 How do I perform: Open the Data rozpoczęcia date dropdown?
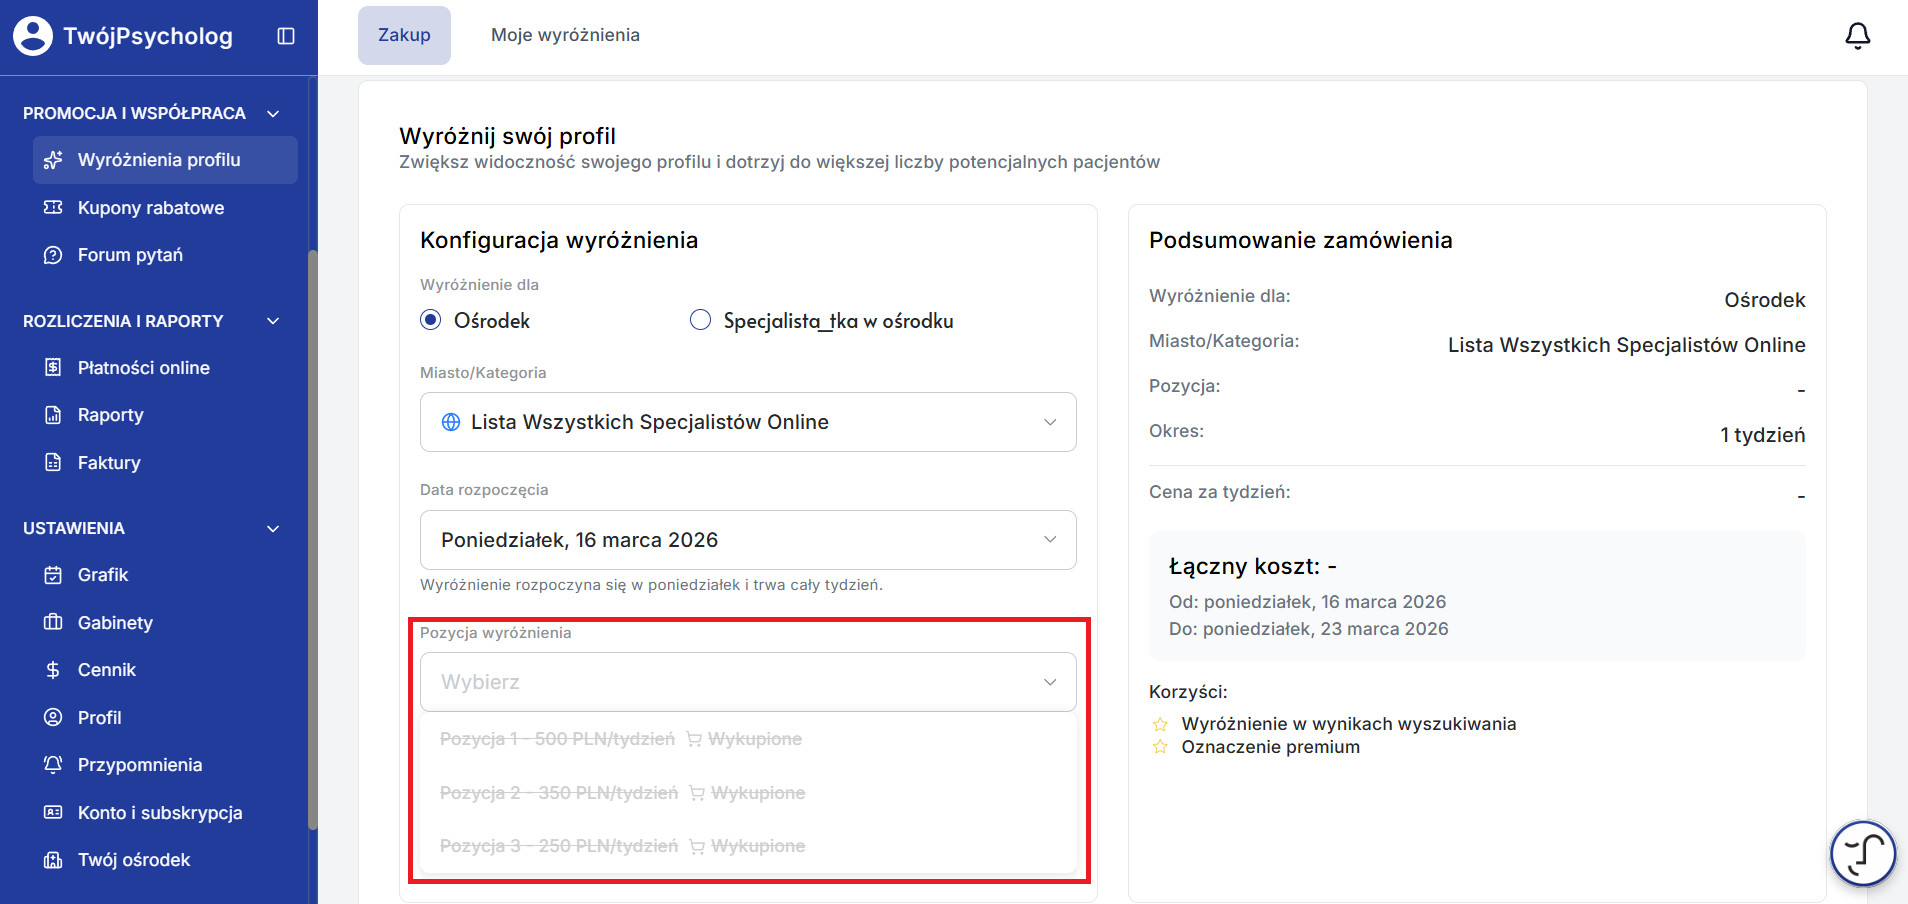748,540
